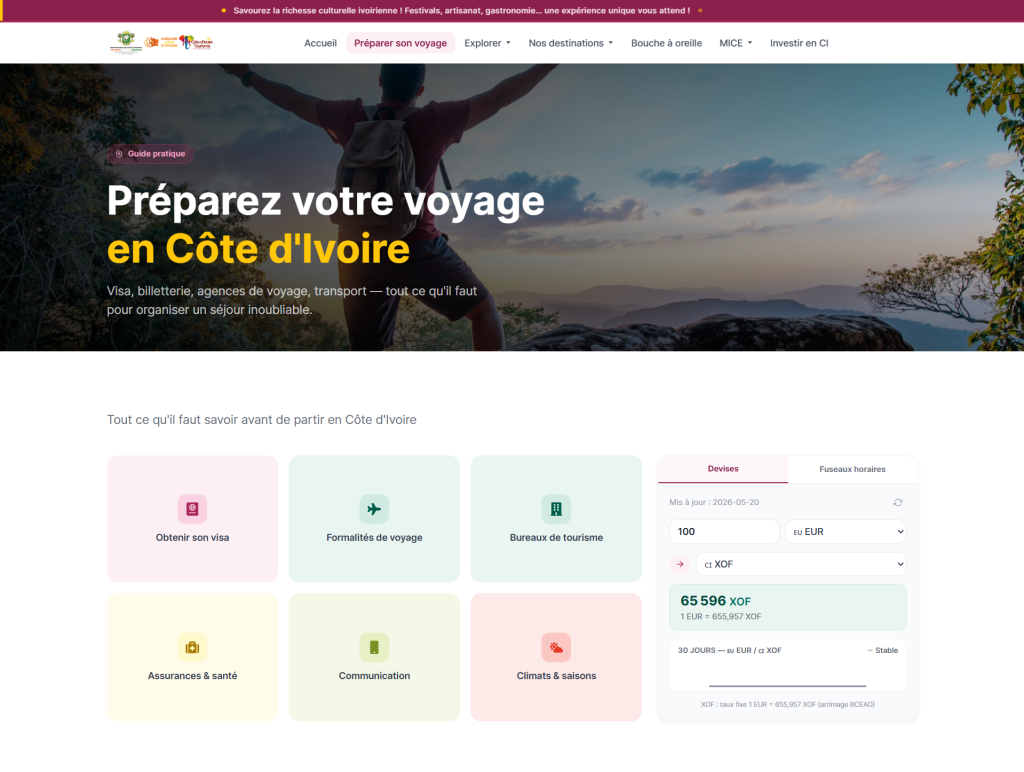Open the Communication card
This screenshot has width=1024, height=772.
click(x=374, y=657)
